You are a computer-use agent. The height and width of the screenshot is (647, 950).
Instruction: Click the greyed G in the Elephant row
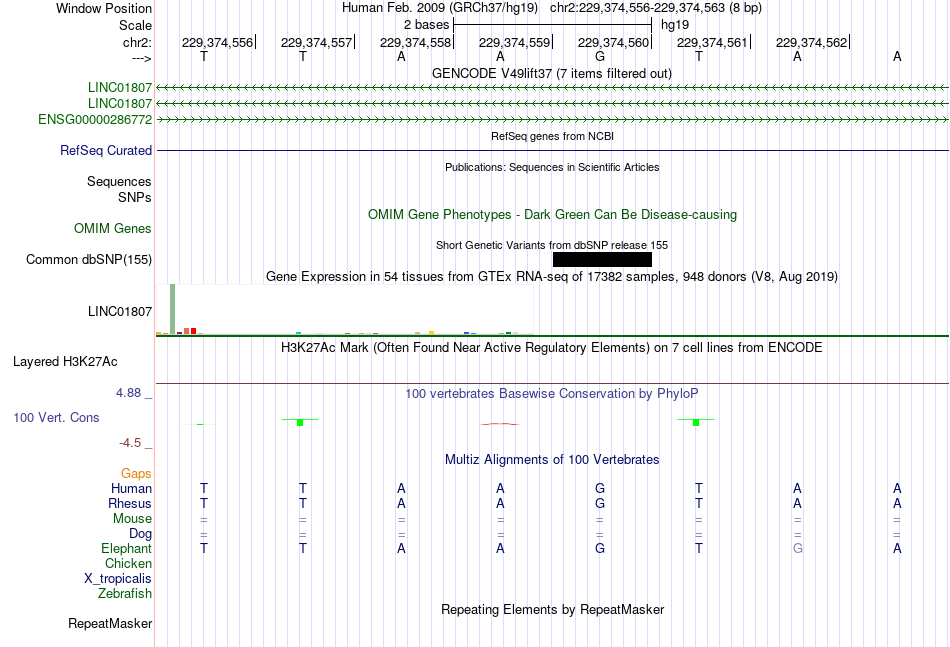797,548
